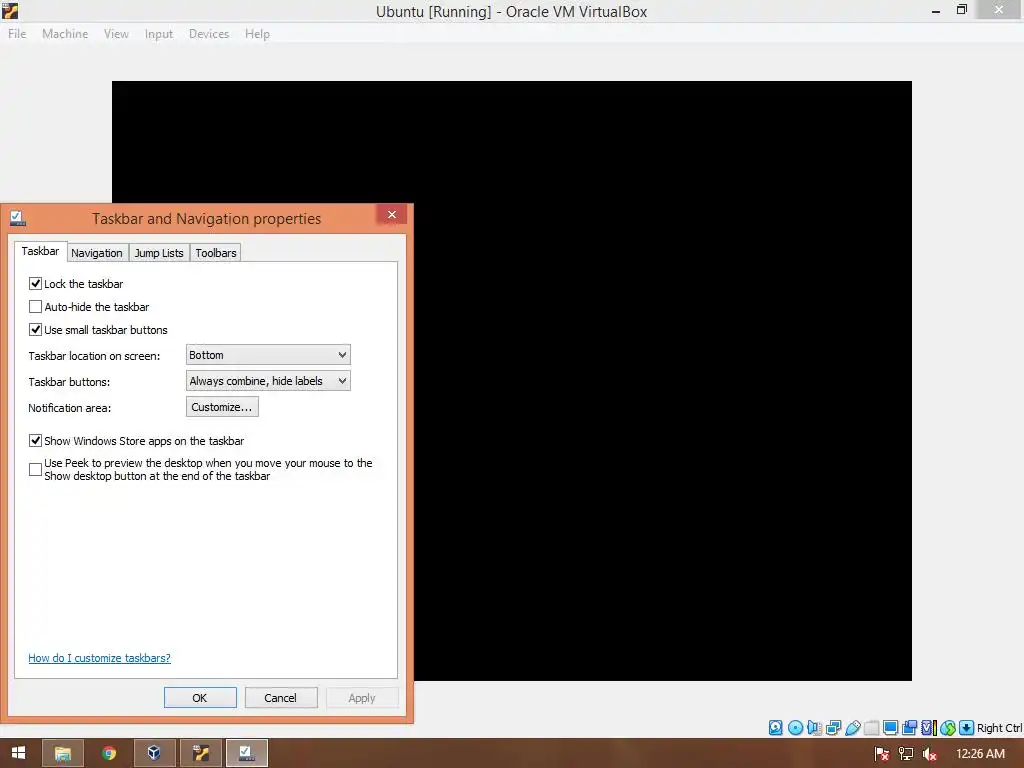This screenshot has width=1024, height=768.
Task: Minimize the VirtualBox window
Action: tap(936, 10)
